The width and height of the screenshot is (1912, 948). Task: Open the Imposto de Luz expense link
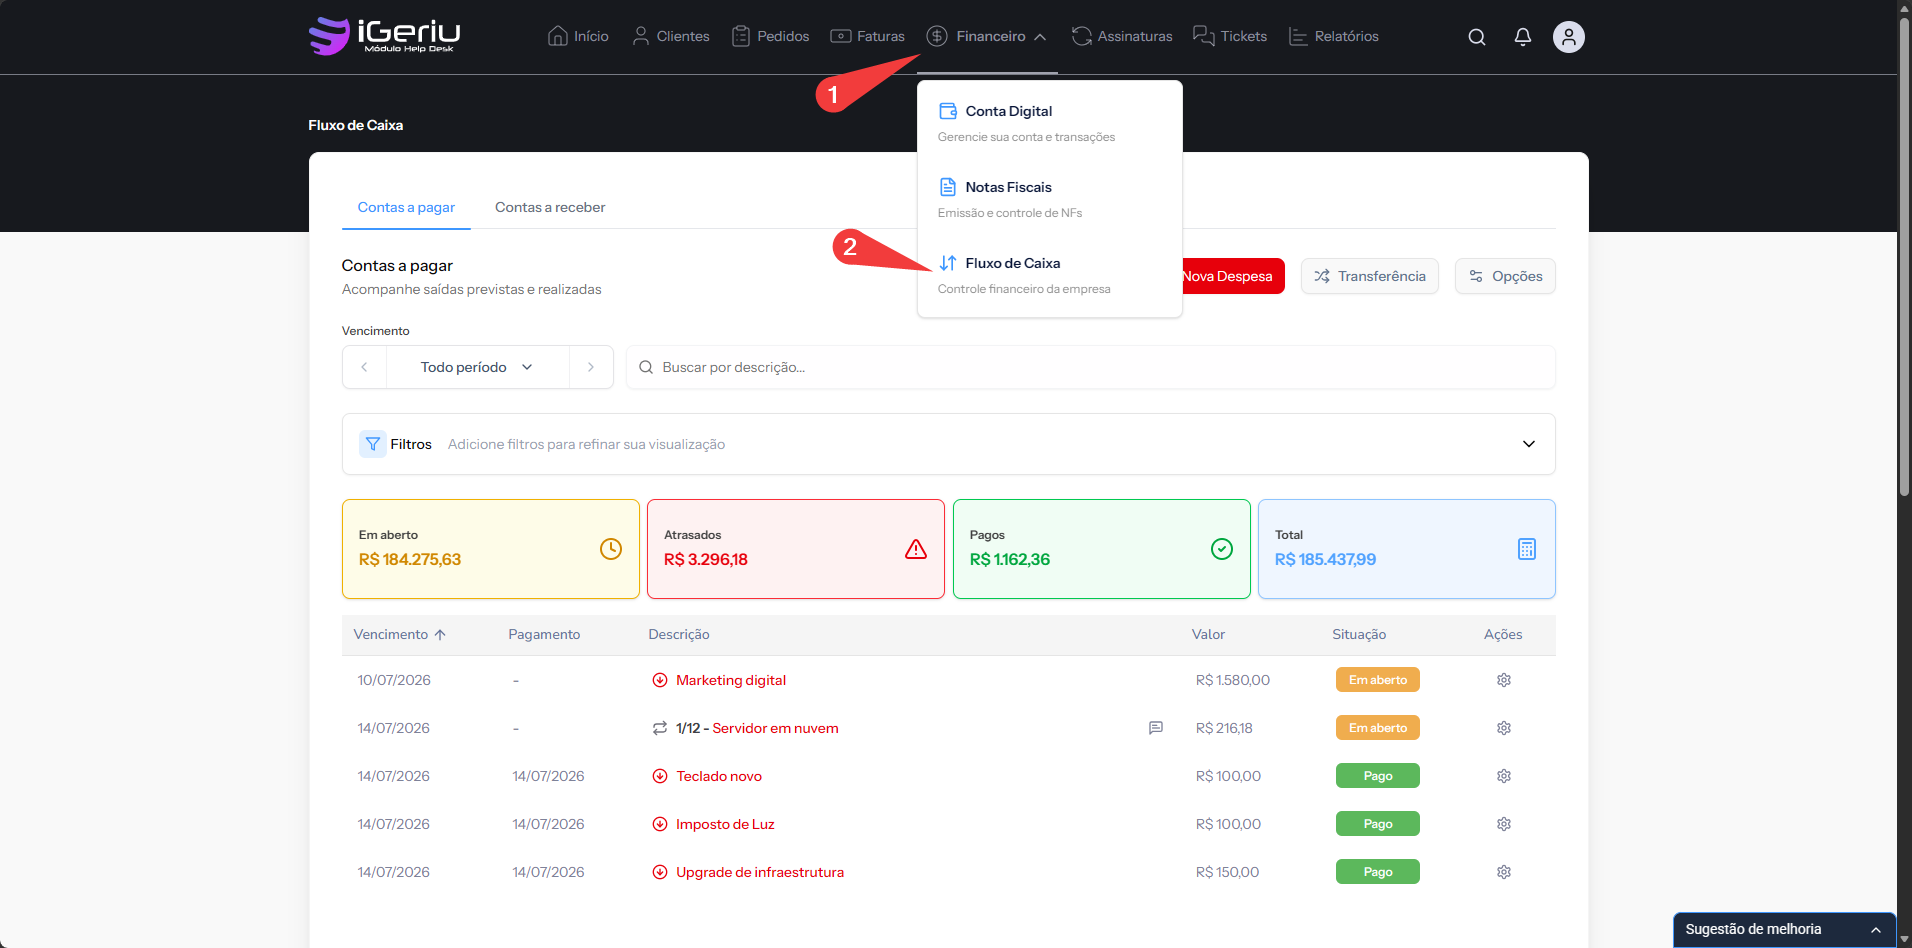click(725, 824)
